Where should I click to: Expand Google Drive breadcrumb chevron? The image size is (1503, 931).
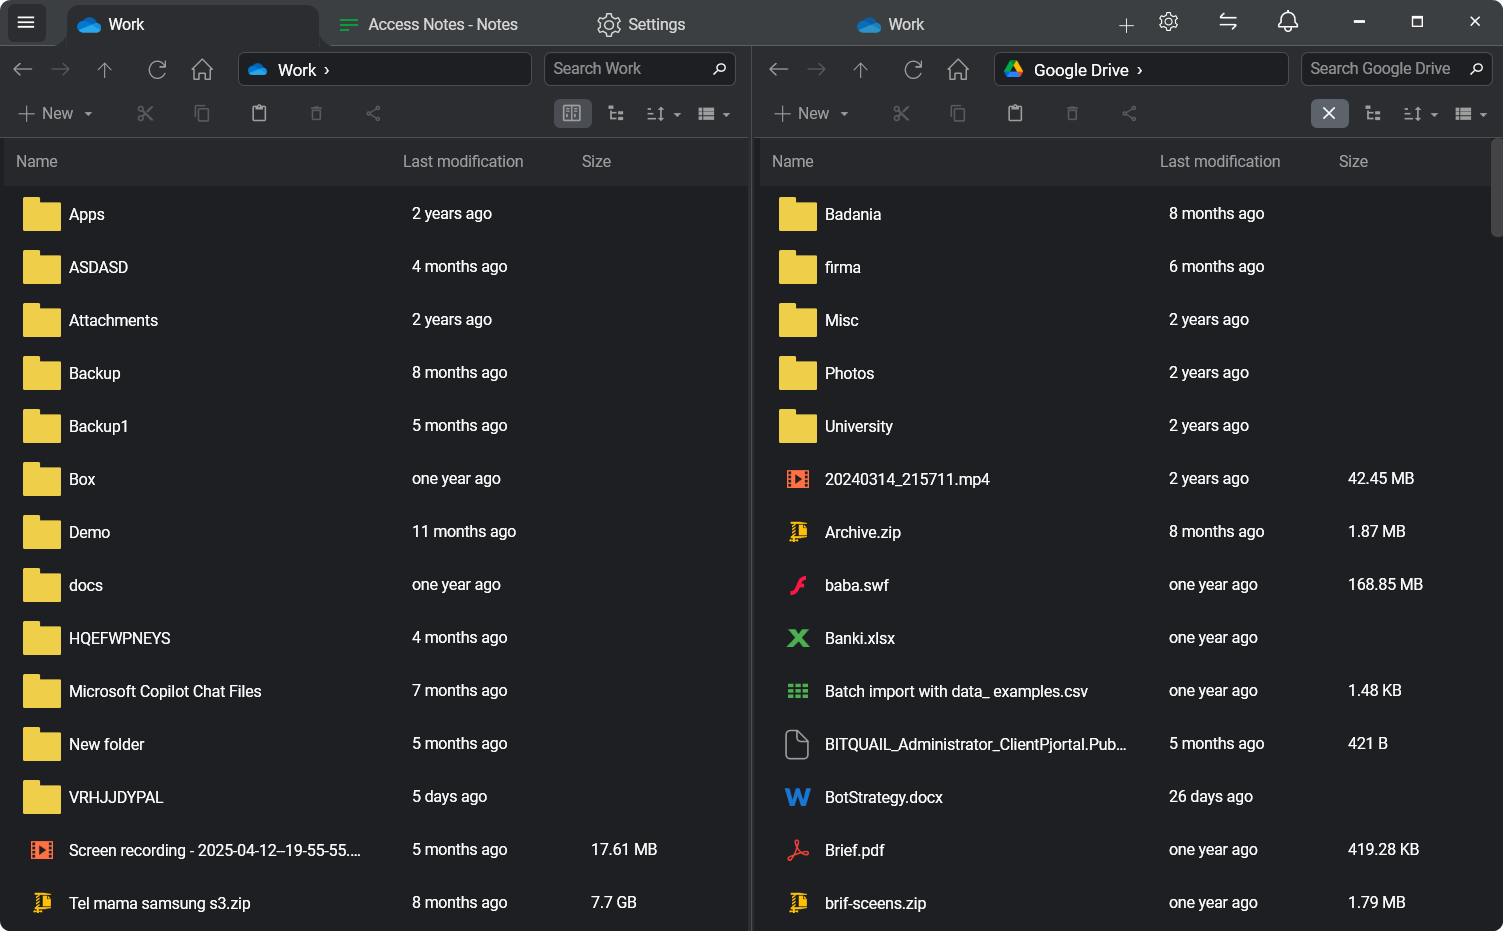(1140, 70)
